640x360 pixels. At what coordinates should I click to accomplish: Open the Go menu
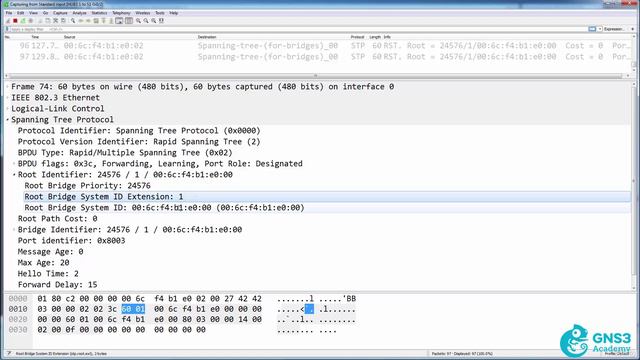[x=45, y=13]
